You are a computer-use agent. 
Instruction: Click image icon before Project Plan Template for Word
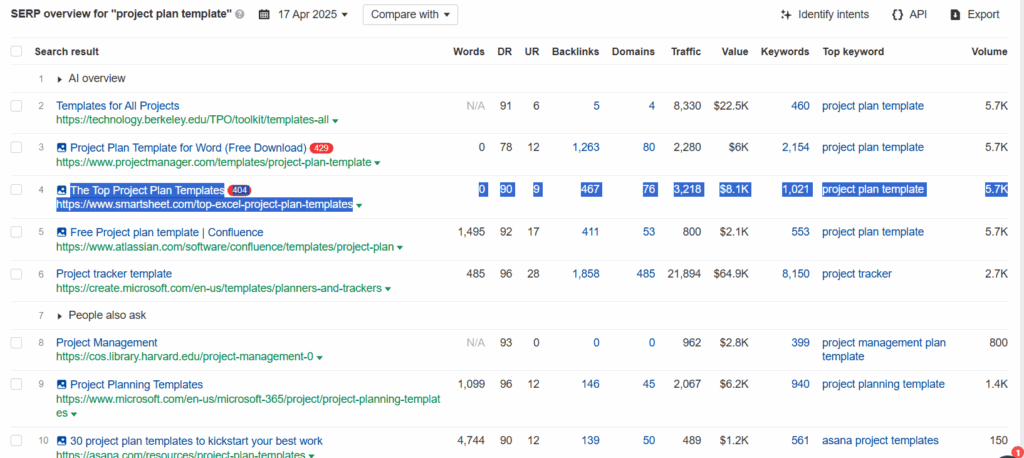(x=61, y=148)
